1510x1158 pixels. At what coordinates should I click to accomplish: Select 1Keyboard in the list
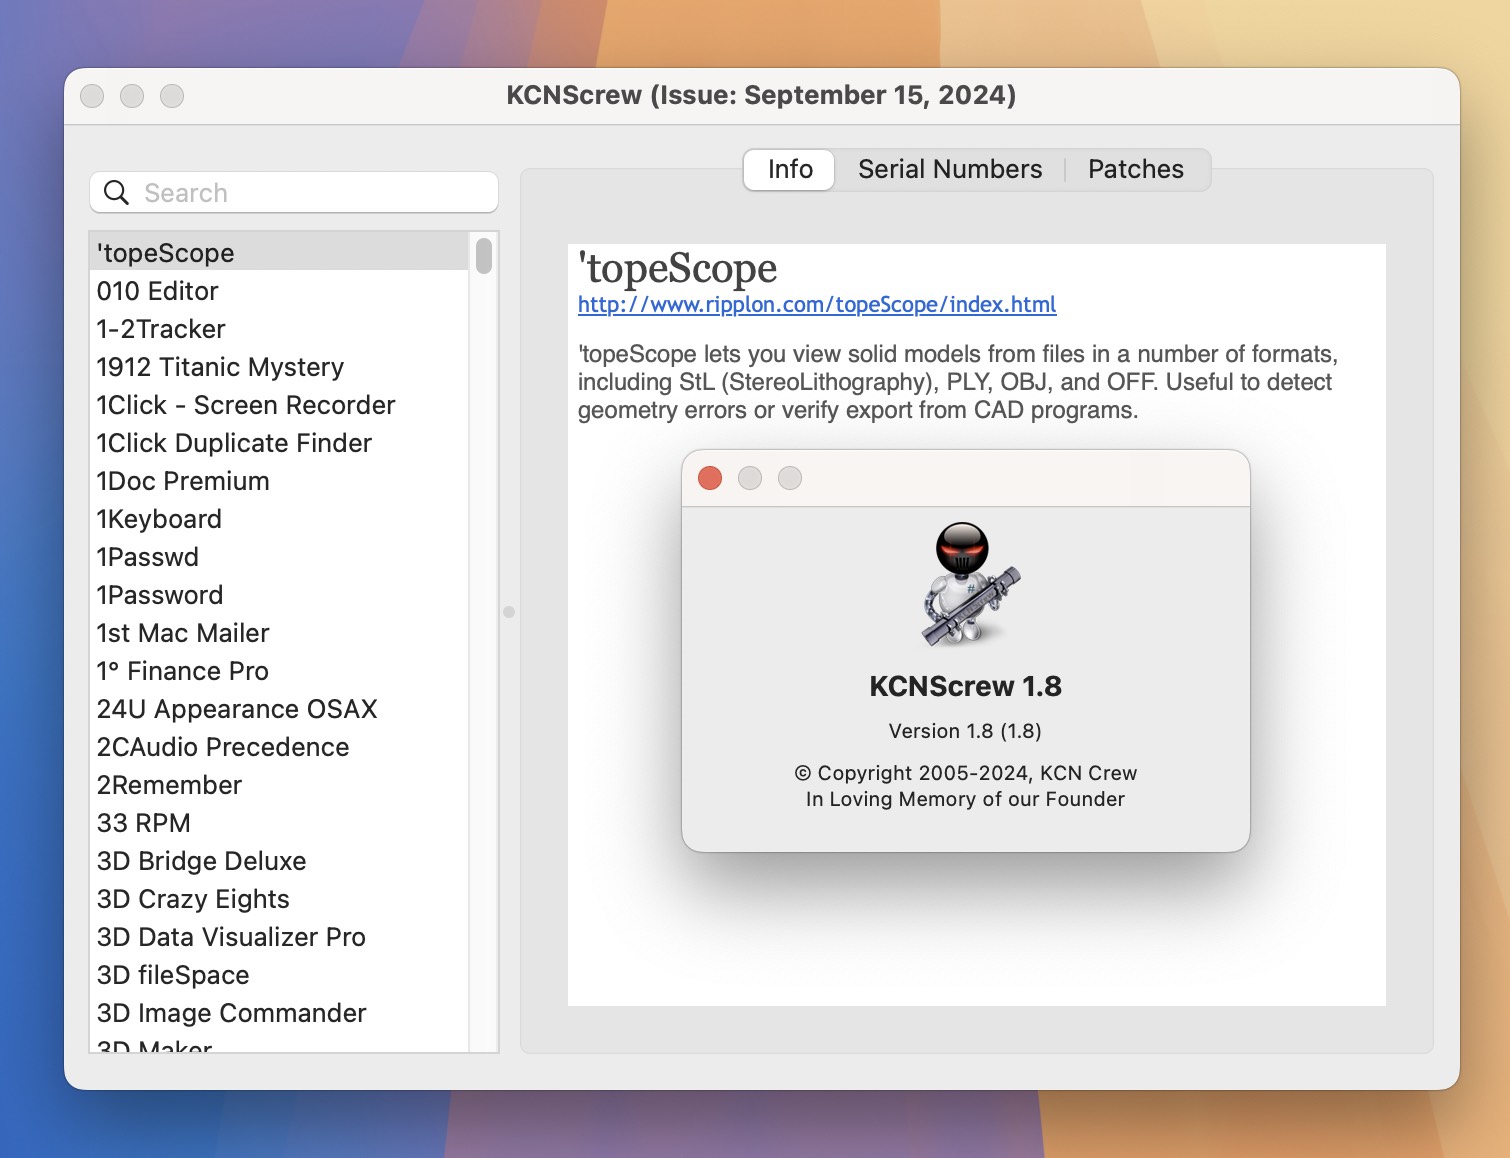coord(279,519)
